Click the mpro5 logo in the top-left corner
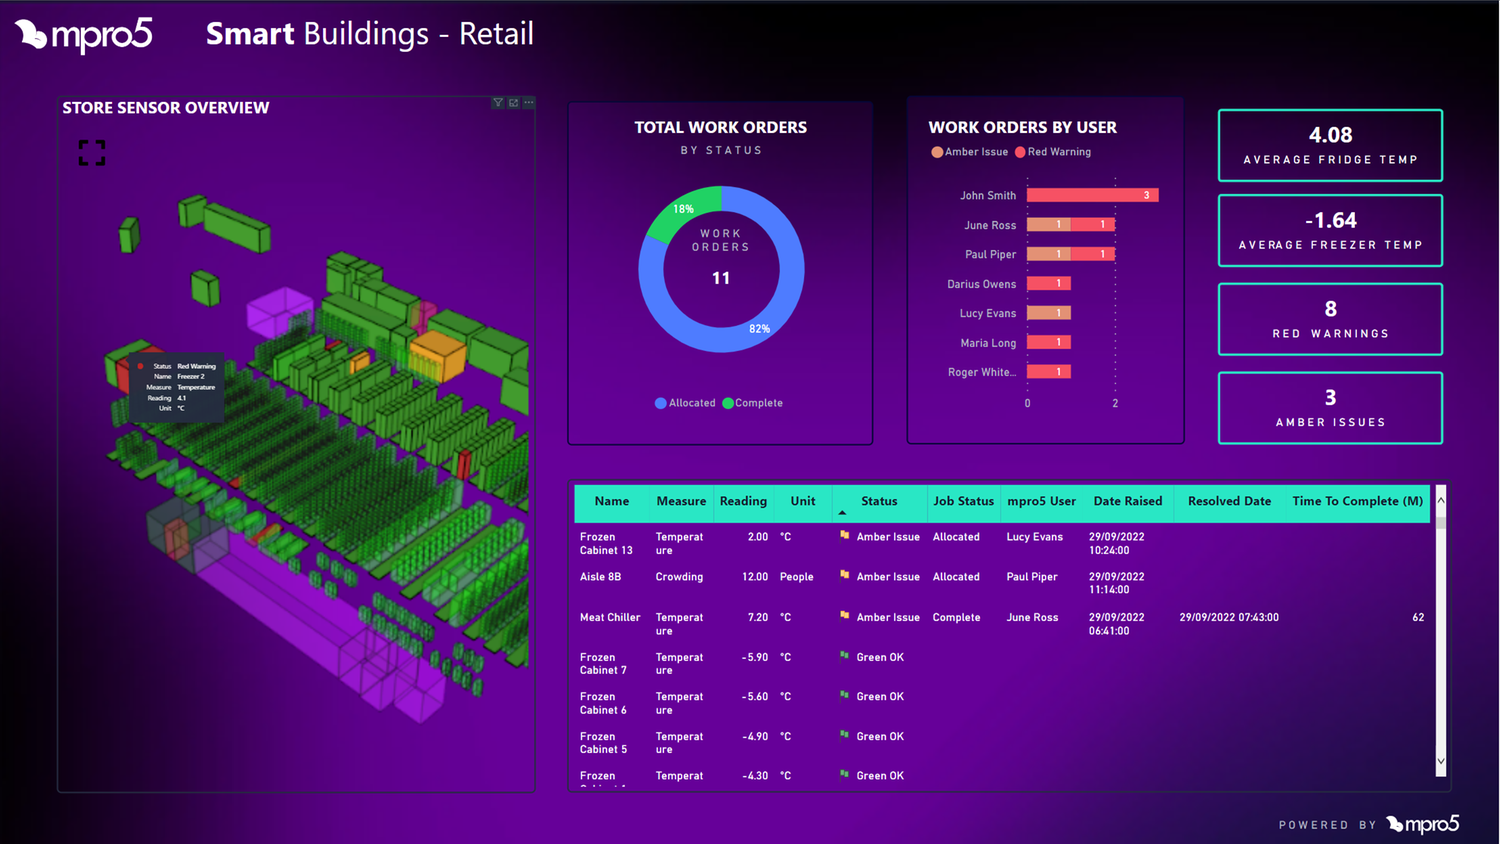1500x844 pixels. [83, 34]
